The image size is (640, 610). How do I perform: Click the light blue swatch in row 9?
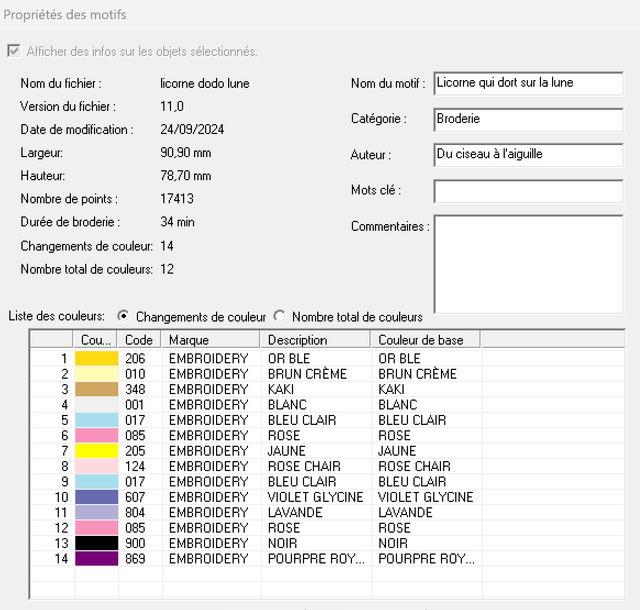(97, 482)
